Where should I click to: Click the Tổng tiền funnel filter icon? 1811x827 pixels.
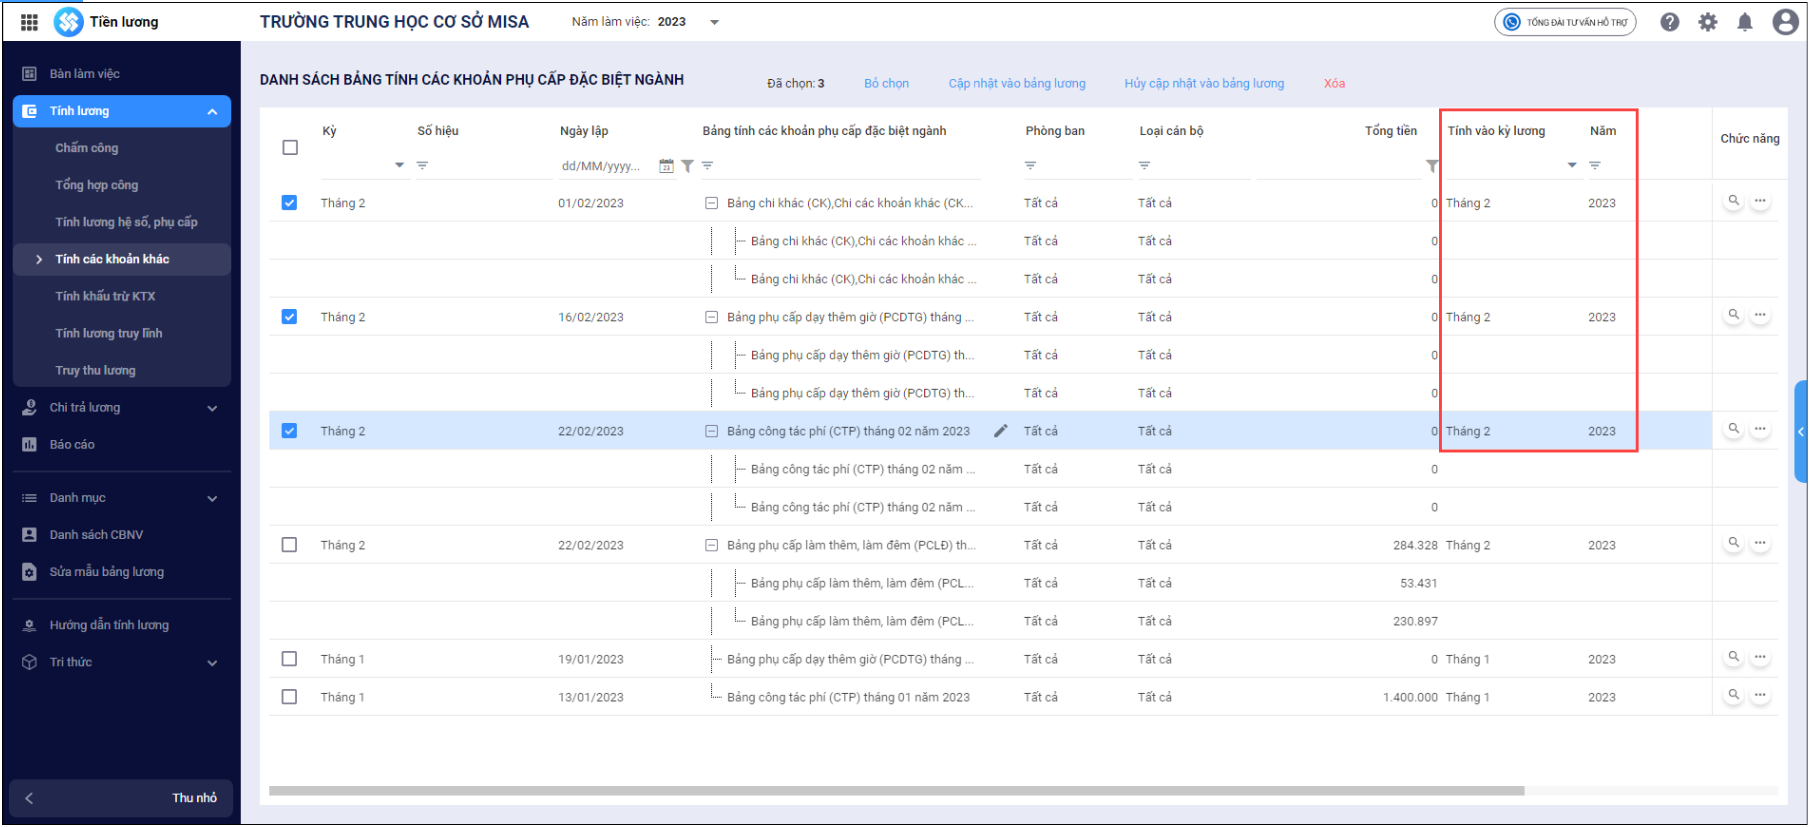tap(1432, 166)
